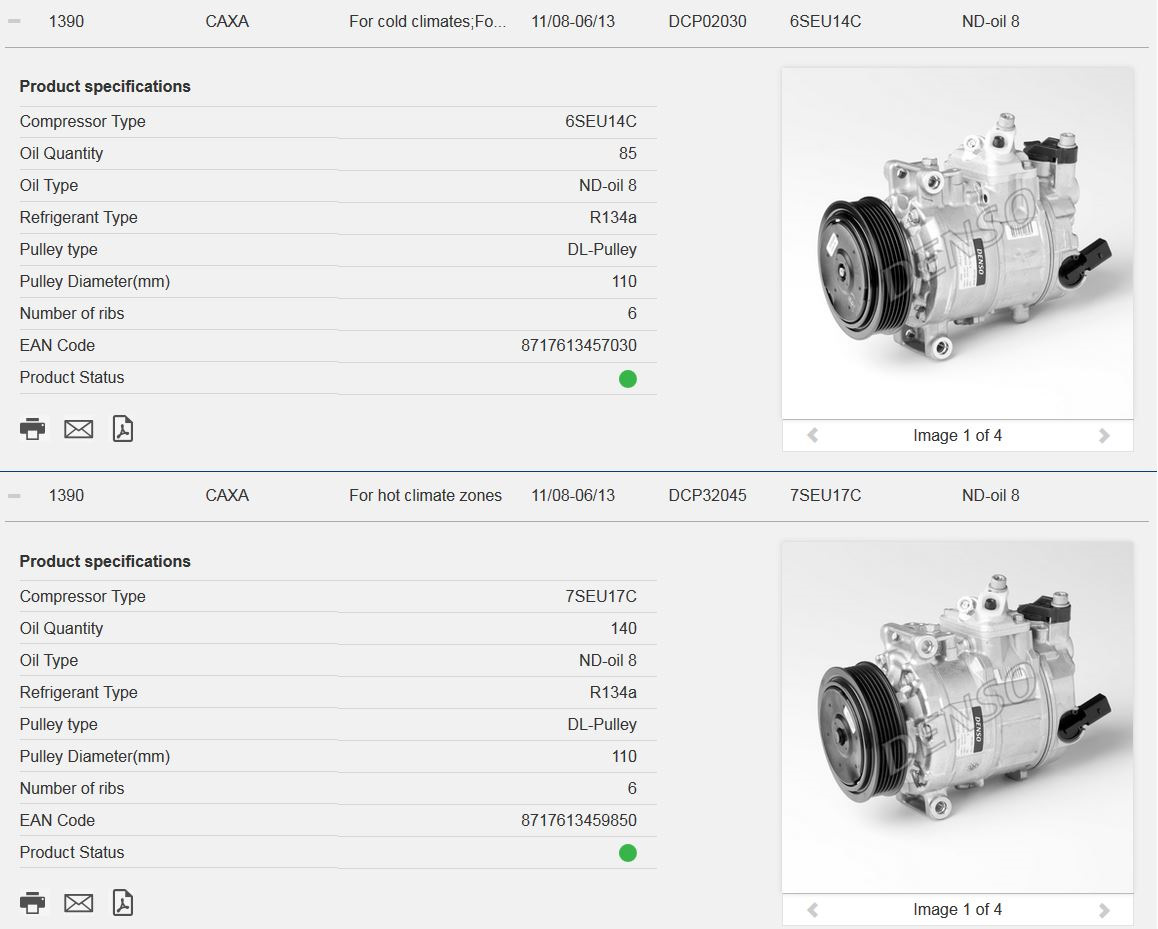Print the DCP02030 product specifications
This screenshot has width=1158, height=929.
pyautogui.click(x=32, y=428)
